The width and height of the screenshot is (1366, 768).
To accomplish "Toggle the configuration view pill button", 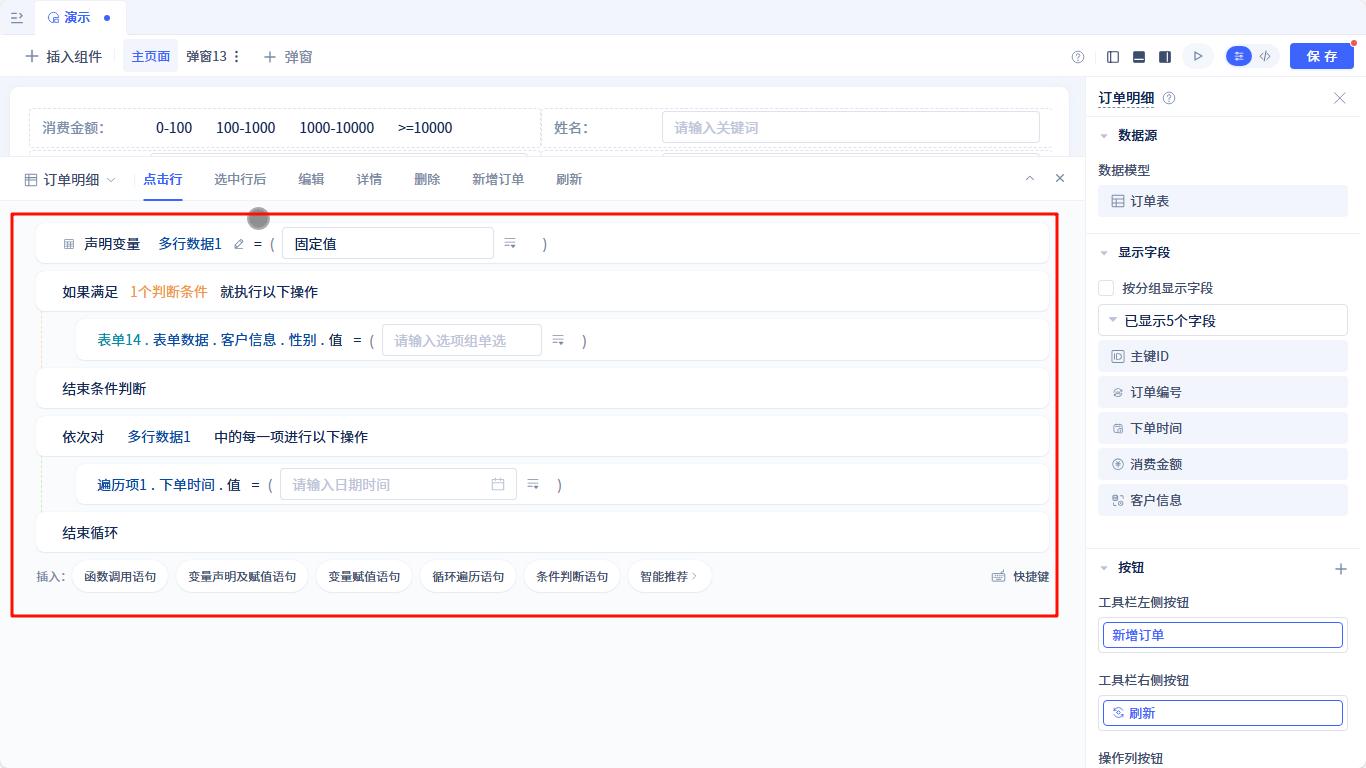I will (x=1239, y=56).
